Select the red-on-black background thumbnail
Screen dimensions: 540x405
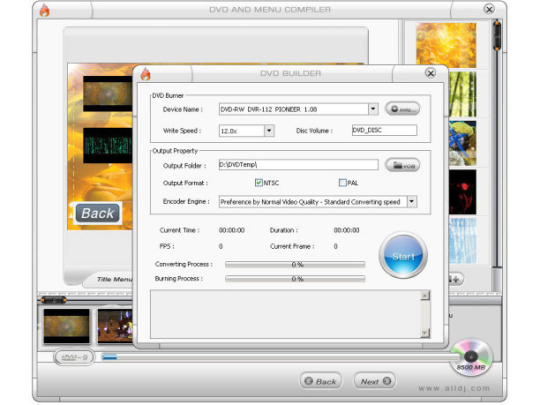[463, 192]
